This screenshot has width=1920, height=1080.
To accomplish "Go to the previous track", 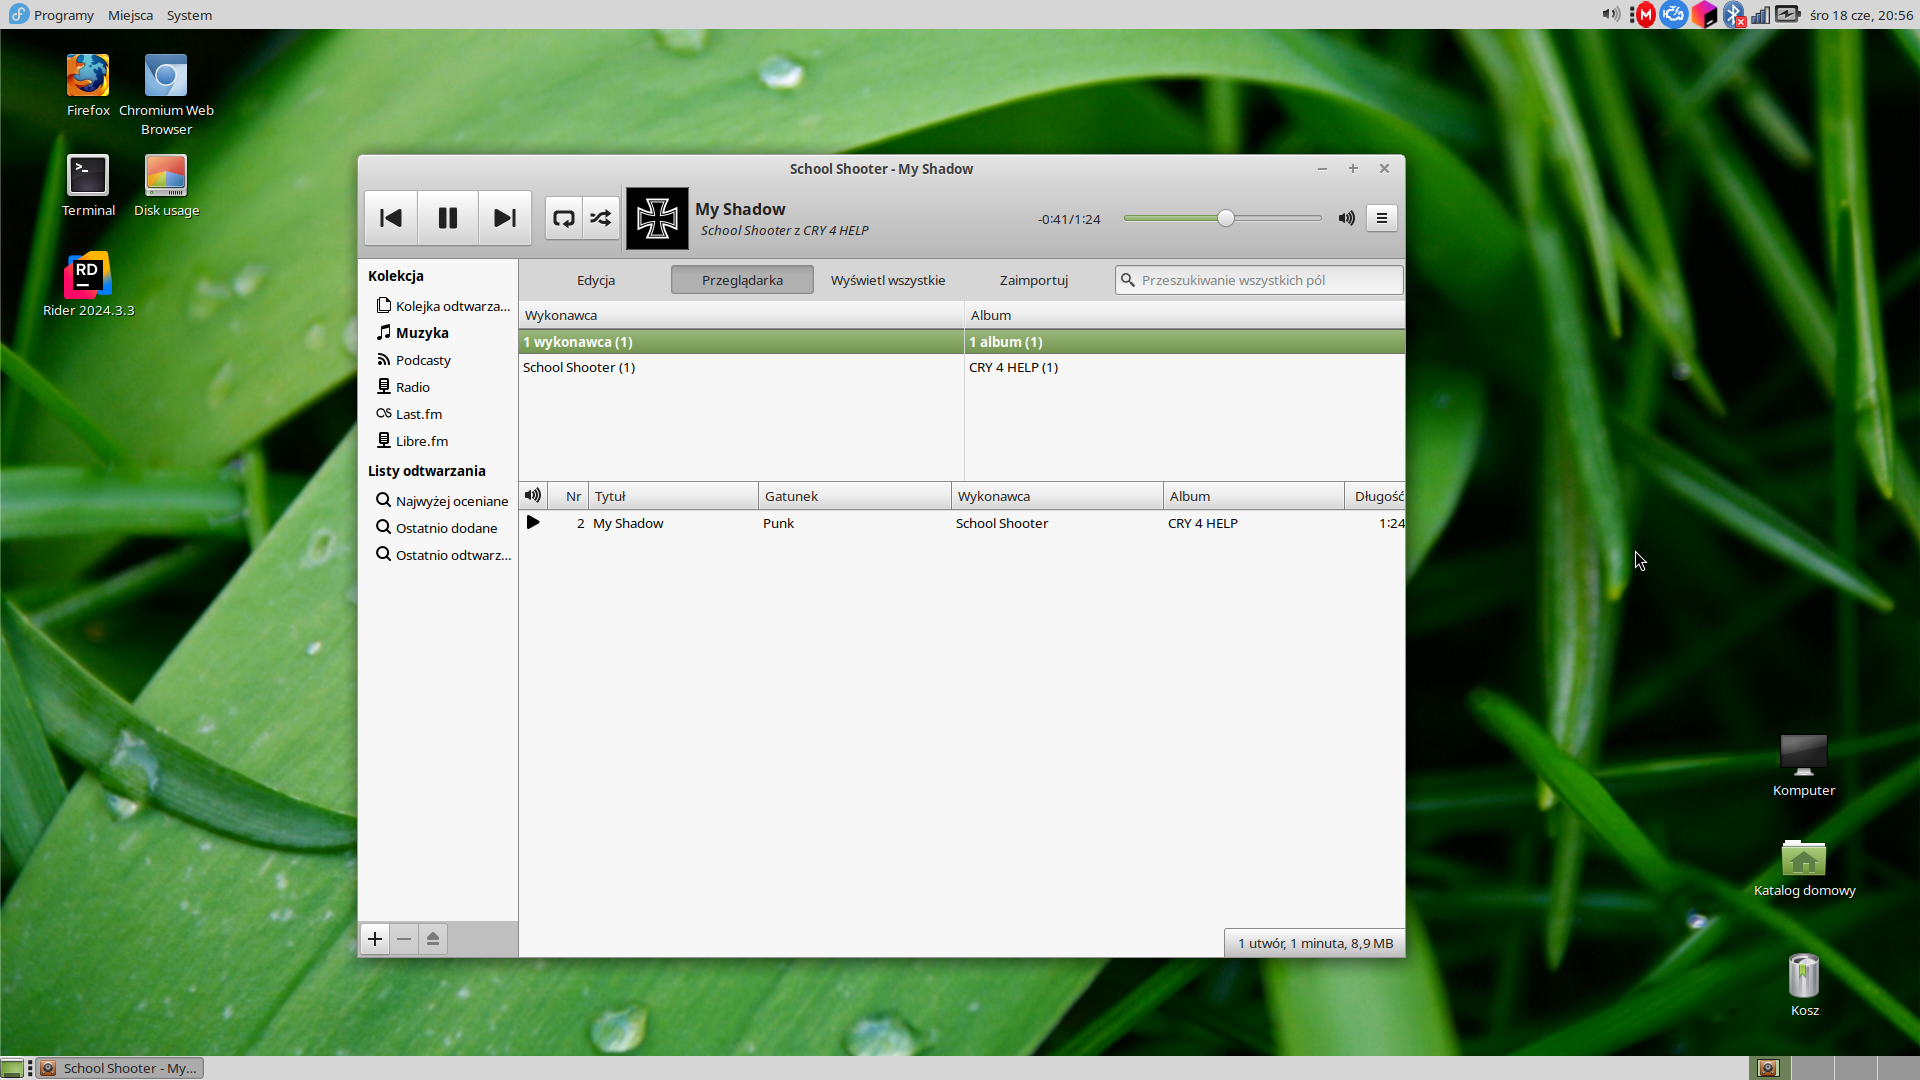I will [391, 218].
